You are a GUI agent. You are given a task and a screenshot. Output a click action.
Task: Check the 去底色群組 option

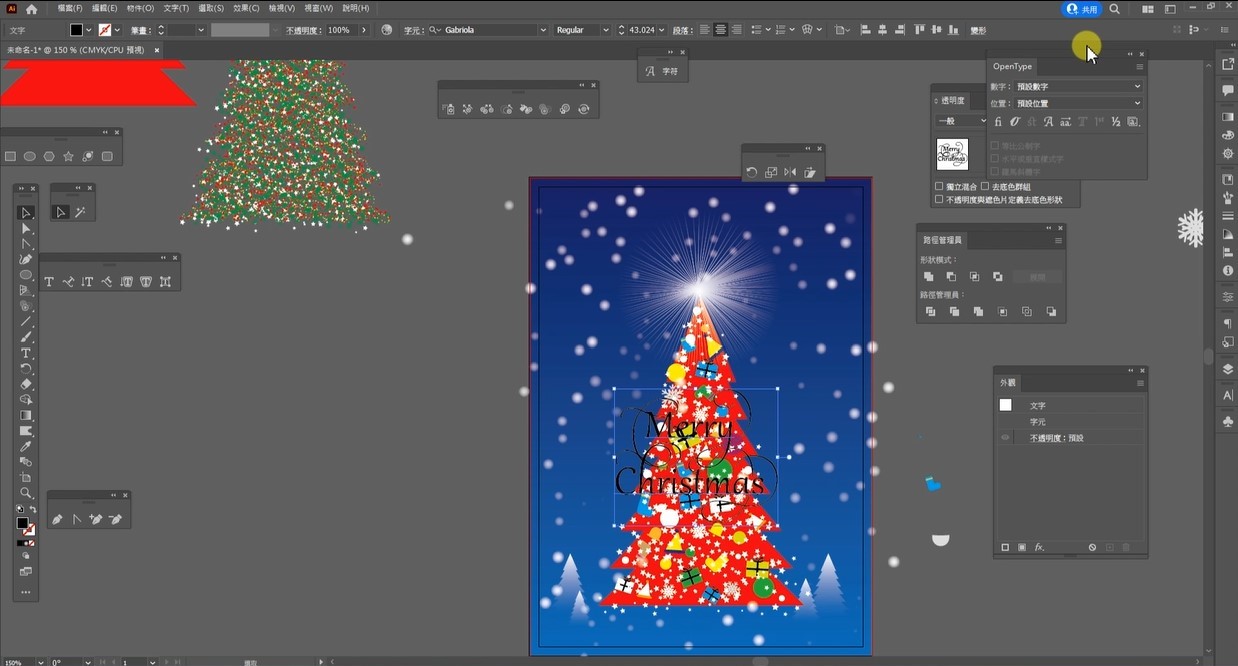coord(986,187)
